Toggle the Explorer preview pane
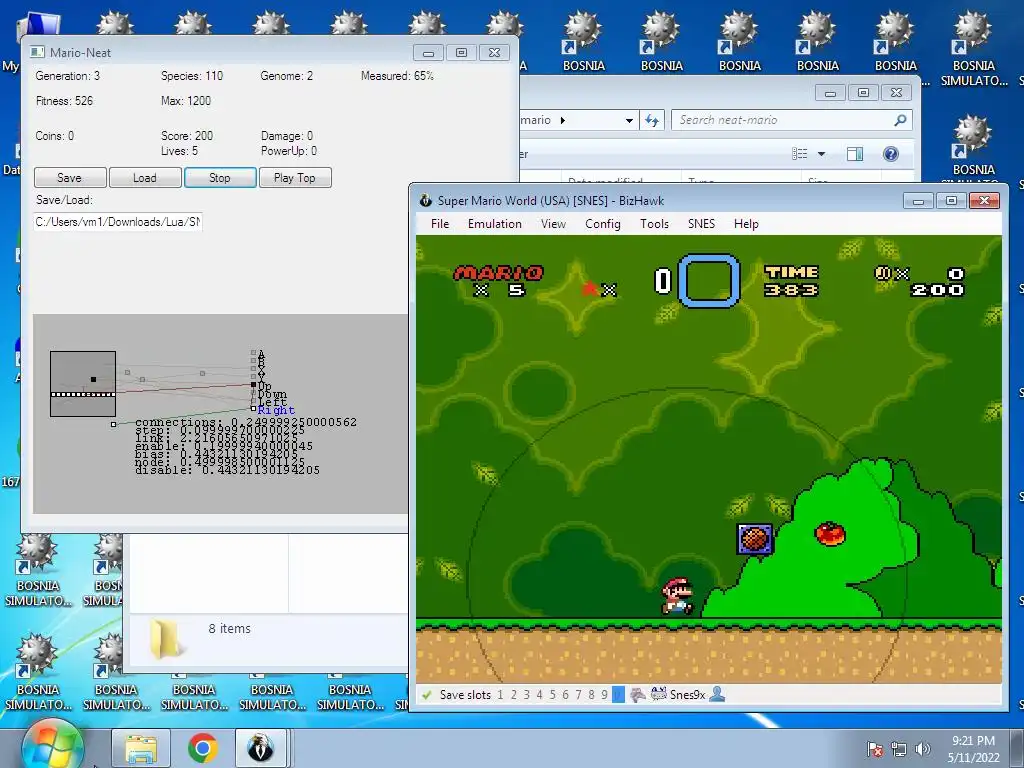The height and width of the screenshot is (768, 1024). coord(855,154)
